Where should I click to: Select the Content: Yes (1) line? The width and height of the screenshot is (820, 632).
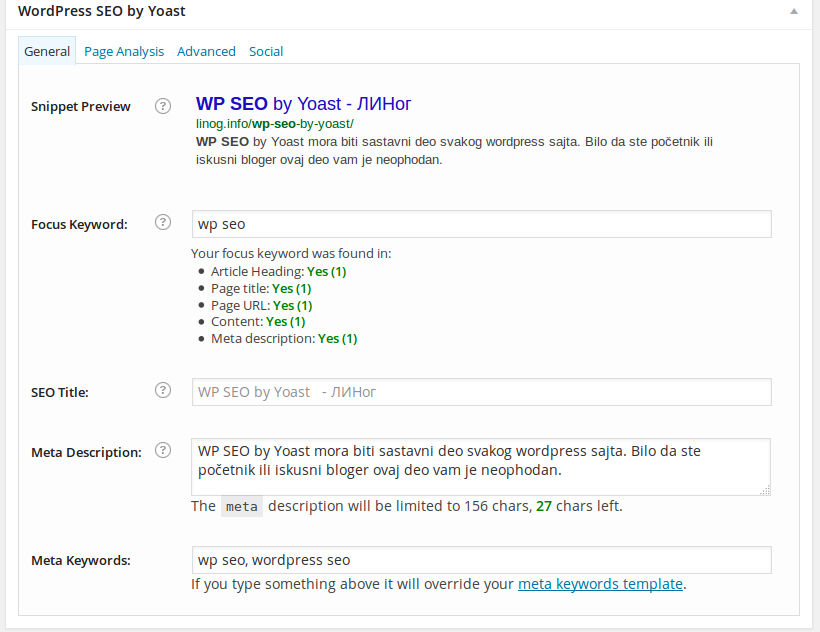[x=258, y=321]
